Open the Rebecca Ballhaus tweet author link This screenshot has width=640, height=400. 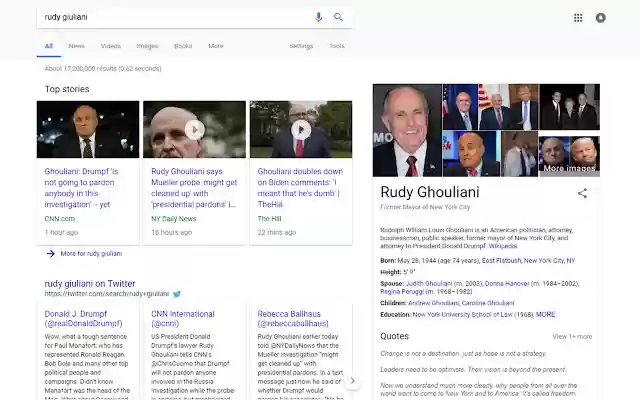click(x=293, y=319)
